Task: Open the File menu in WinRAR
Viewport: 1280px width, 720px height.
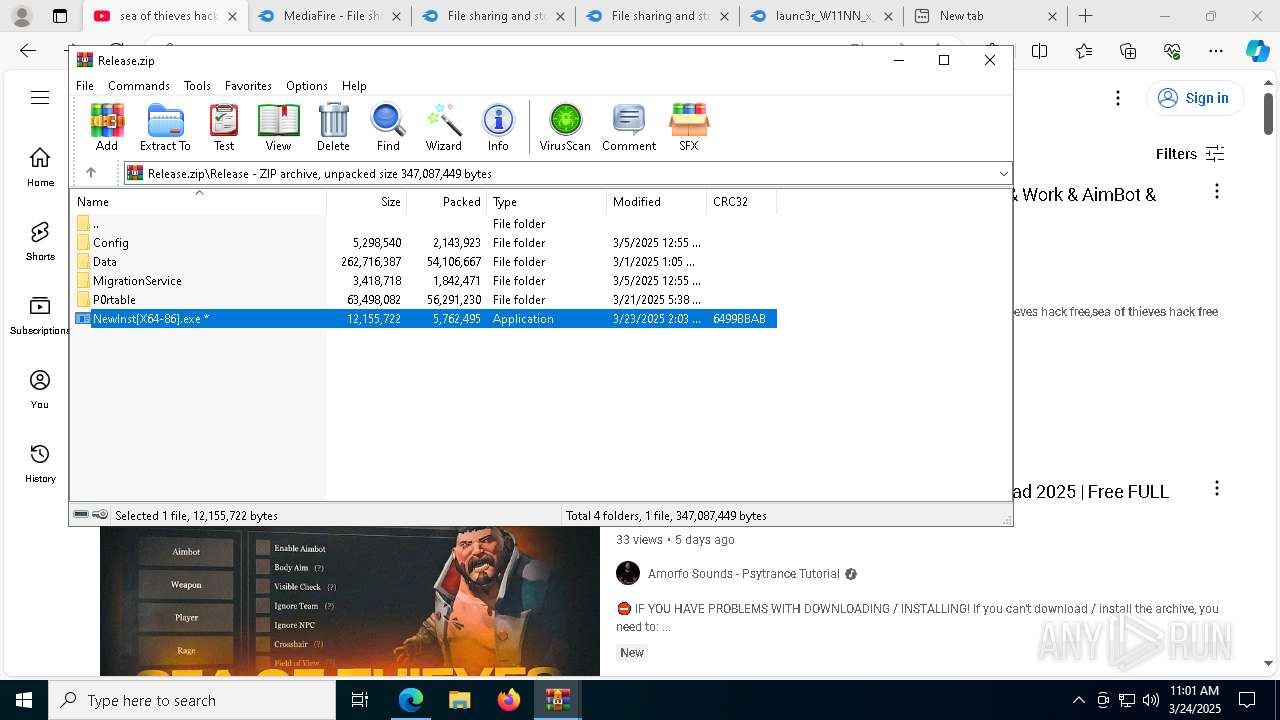Action: point(85,86)
